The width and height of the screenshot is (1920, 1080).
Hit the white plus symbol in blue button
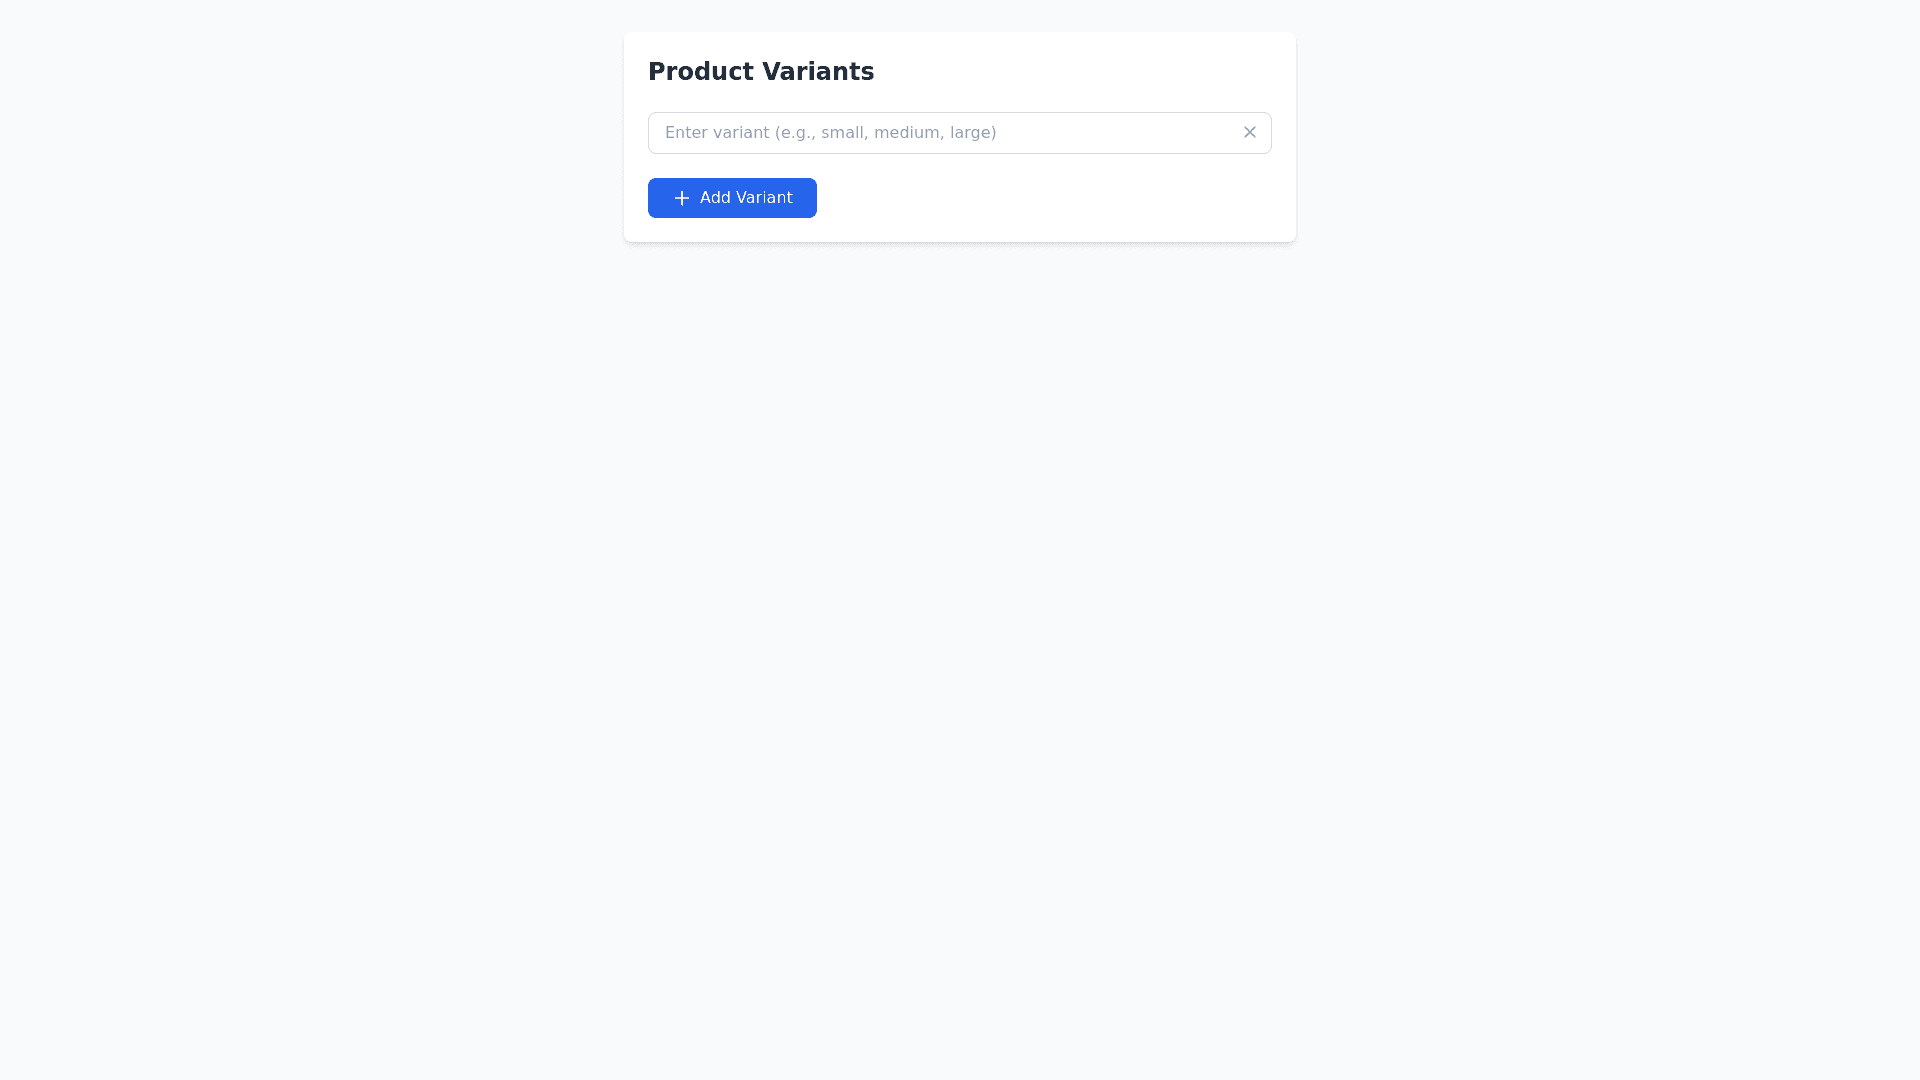point(682,198)
